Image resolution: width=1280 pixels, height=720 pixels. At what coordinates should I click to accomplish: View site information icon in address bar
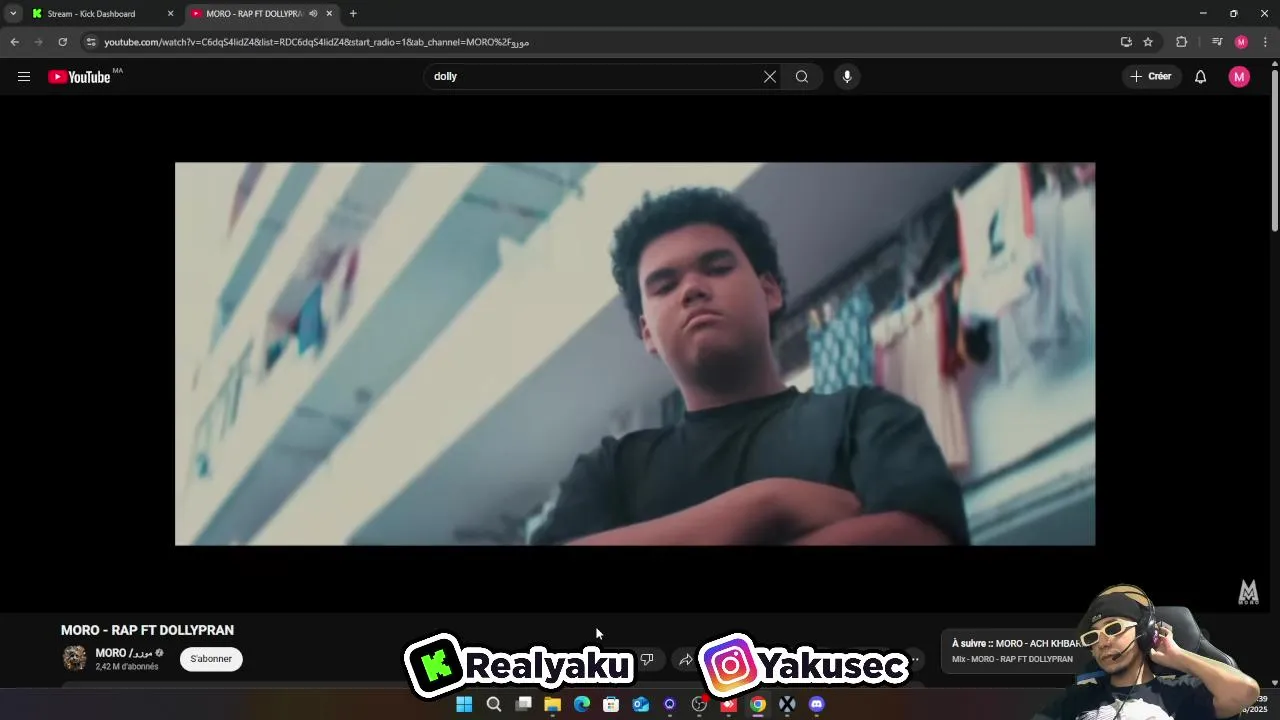click(x=90, y=42)
